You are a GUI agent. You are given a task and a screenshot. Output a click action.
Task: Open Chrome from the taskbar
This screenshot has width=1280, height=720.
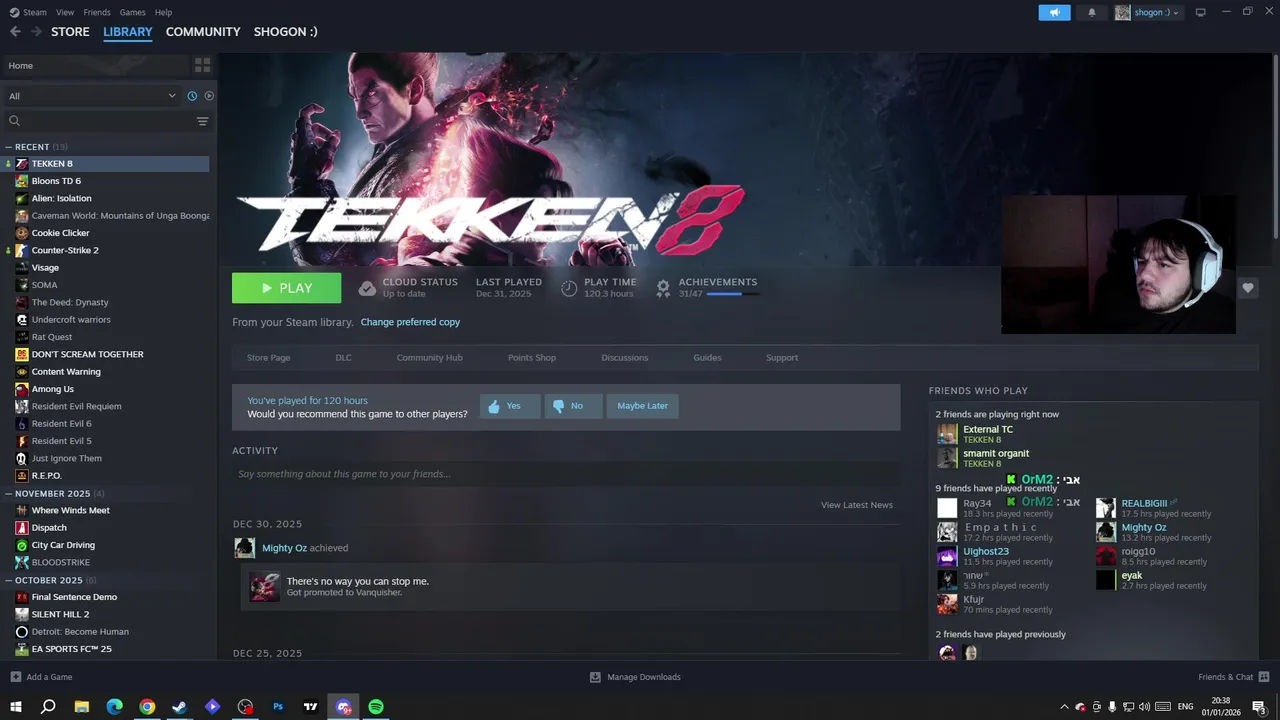147,707
